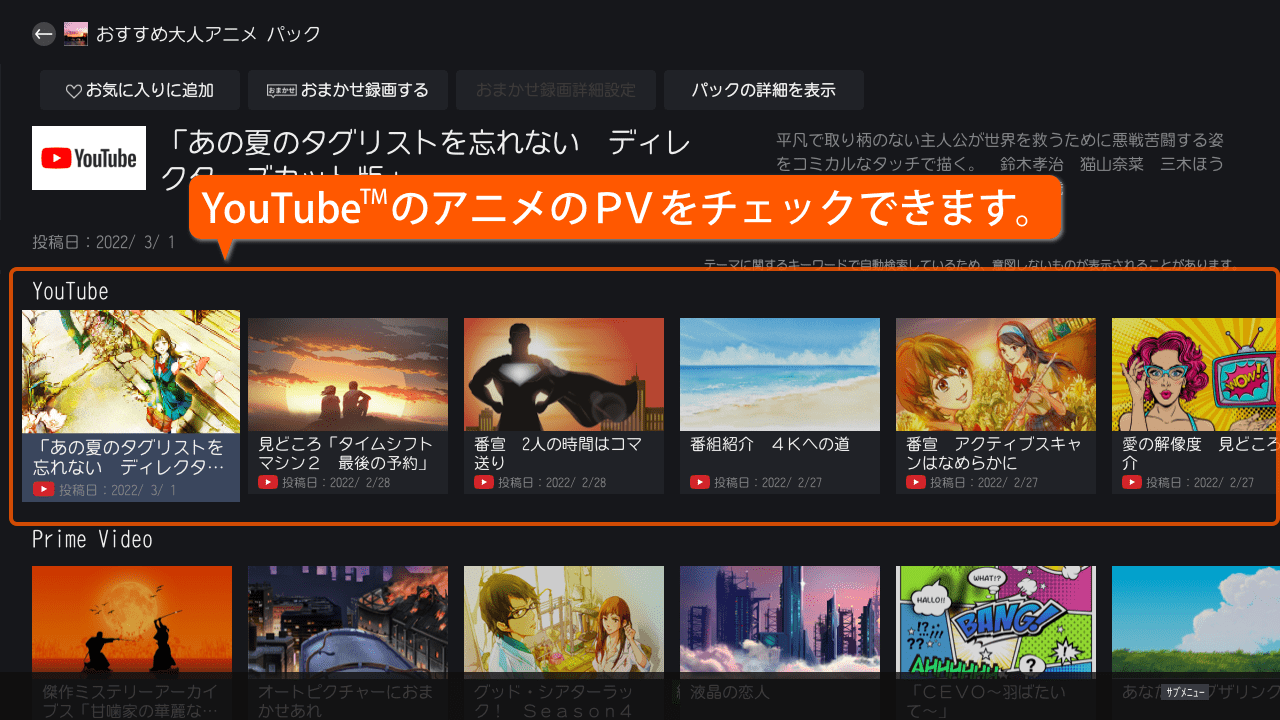Open the superhero silhouette thumbnail
This screenshot has width=1280, height=720.
pyautogui.click(x=564, y=374)
